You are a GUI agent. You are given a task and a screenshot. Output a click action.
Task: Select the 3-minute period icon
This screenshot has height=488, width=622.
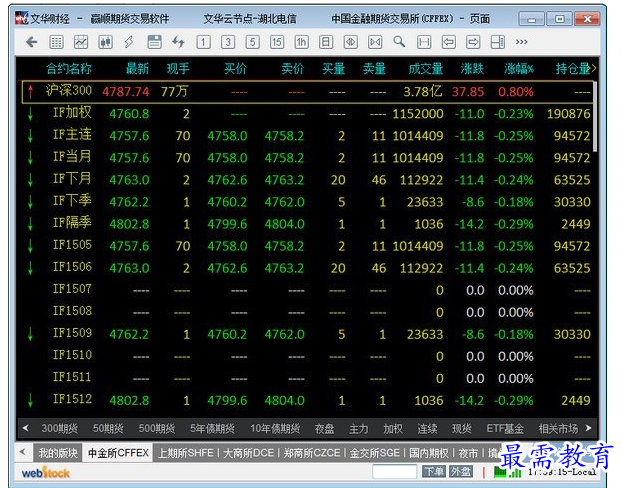click(x=228, y=42)
